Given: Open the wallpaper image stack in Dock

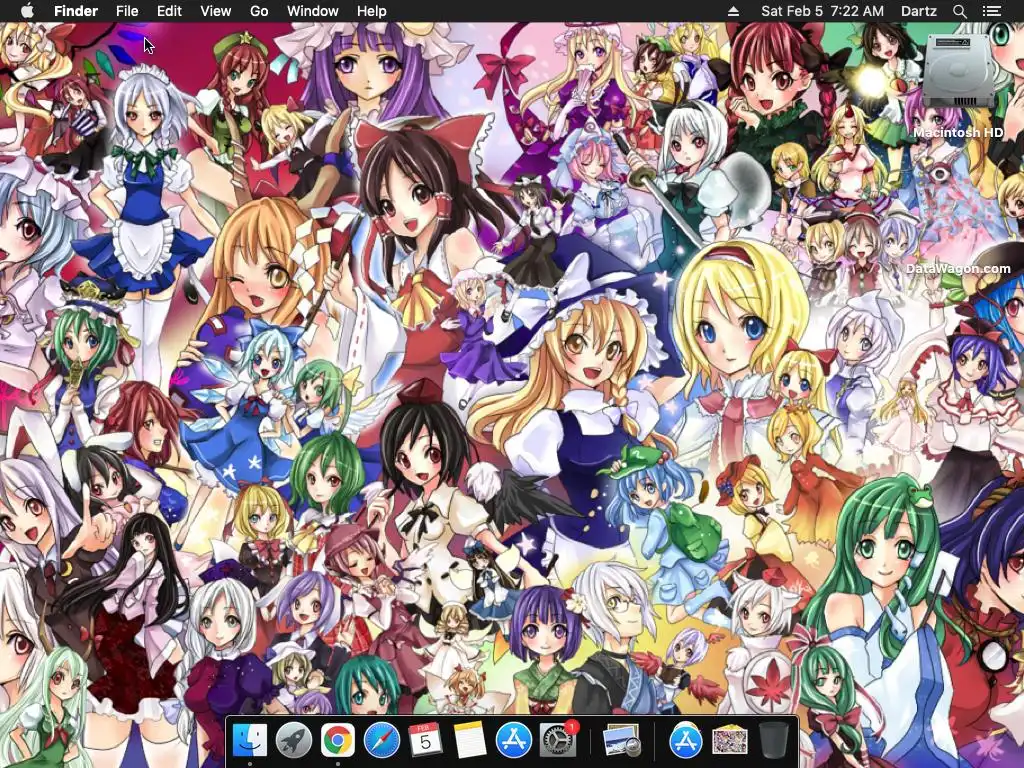Looking at the screenshot, I should (x=729, y=740).
